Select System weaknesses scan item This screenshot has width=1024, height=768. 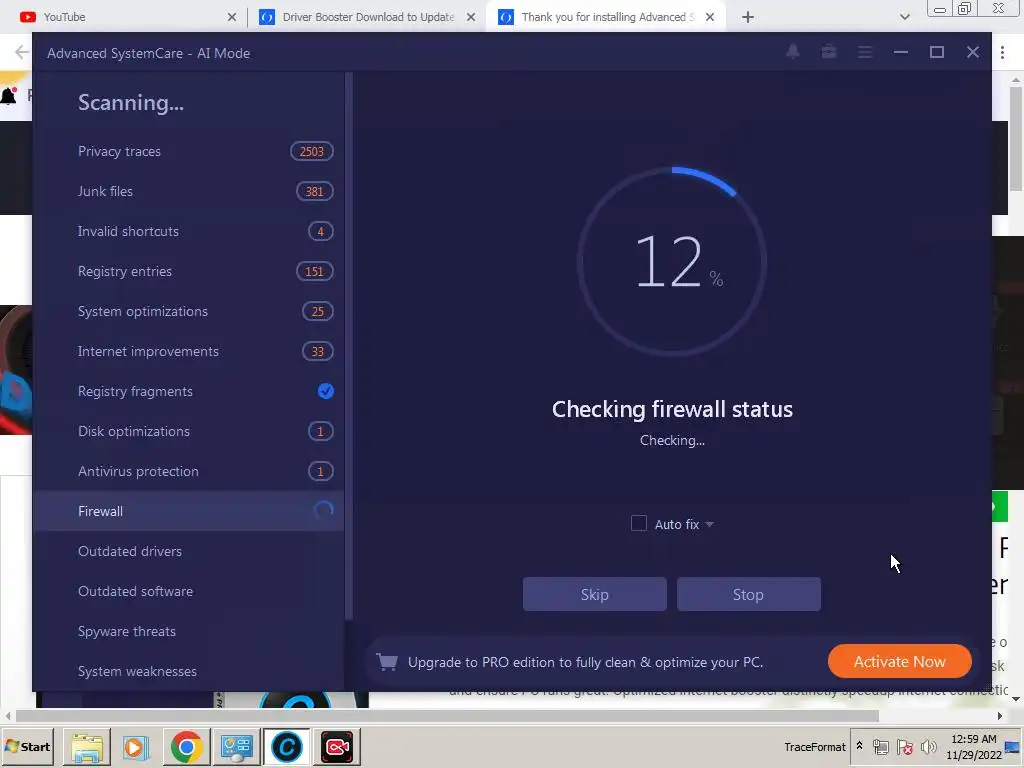(x=188, y=671)
